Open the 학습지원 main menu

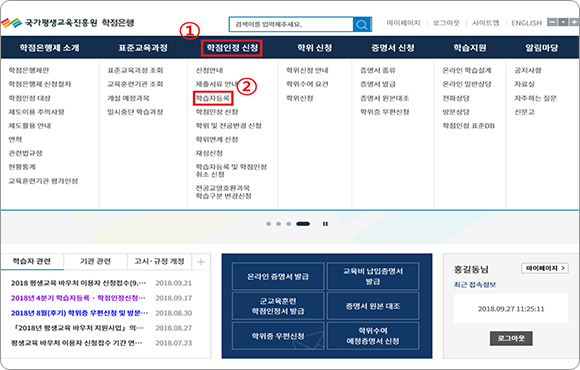470,48
